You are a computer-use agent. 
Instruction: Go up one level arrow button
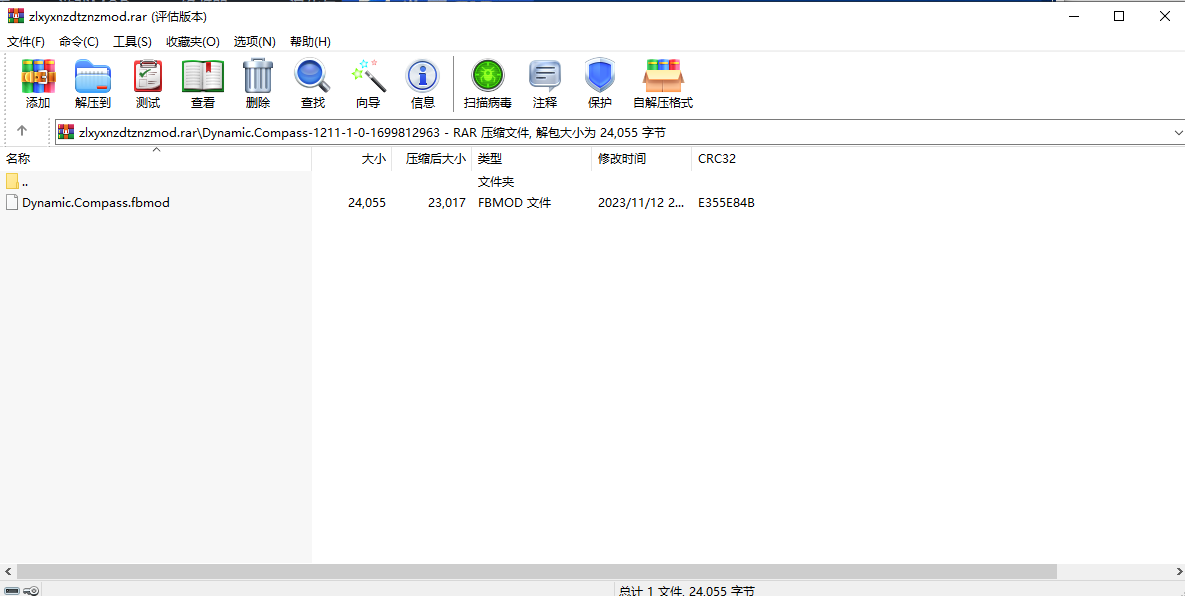tap(22, 132)
